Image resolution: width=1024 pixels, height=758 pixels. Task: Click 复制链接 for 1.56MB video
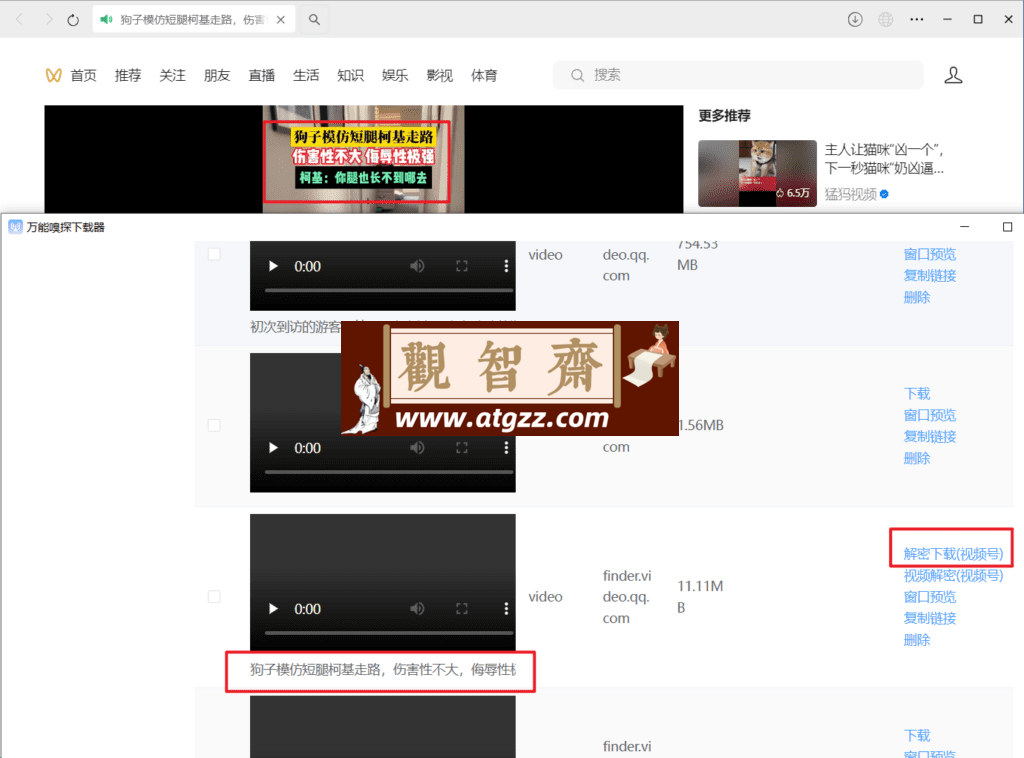[x=930, y=436]
